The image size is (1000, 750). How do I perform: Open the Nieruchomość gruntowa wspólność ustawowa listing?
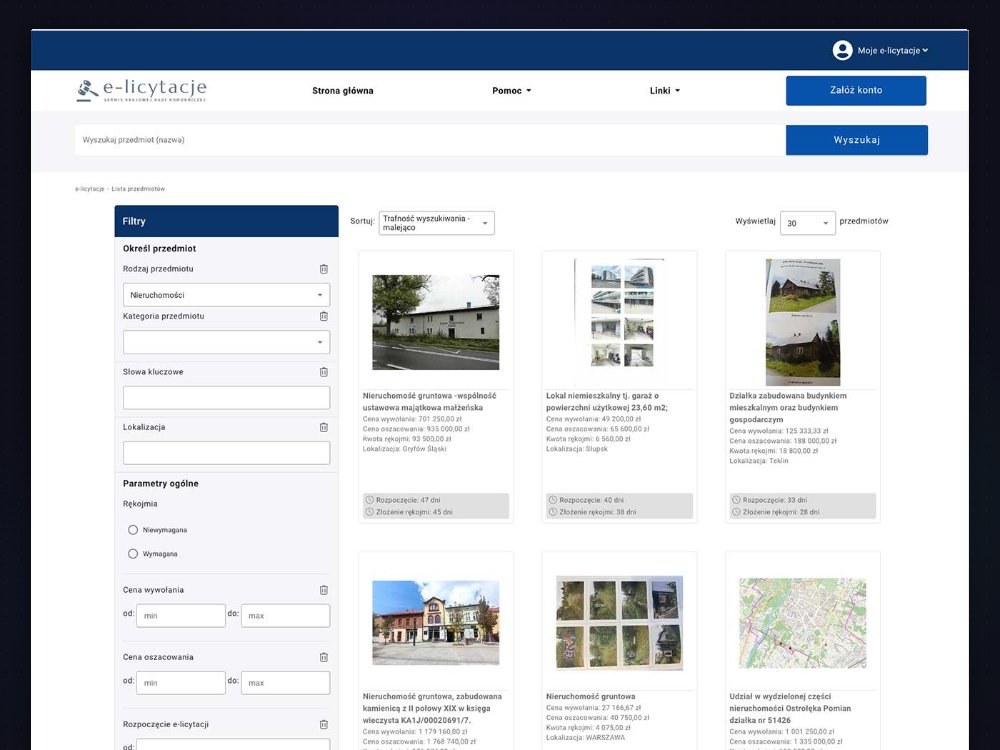click(429, 402)
